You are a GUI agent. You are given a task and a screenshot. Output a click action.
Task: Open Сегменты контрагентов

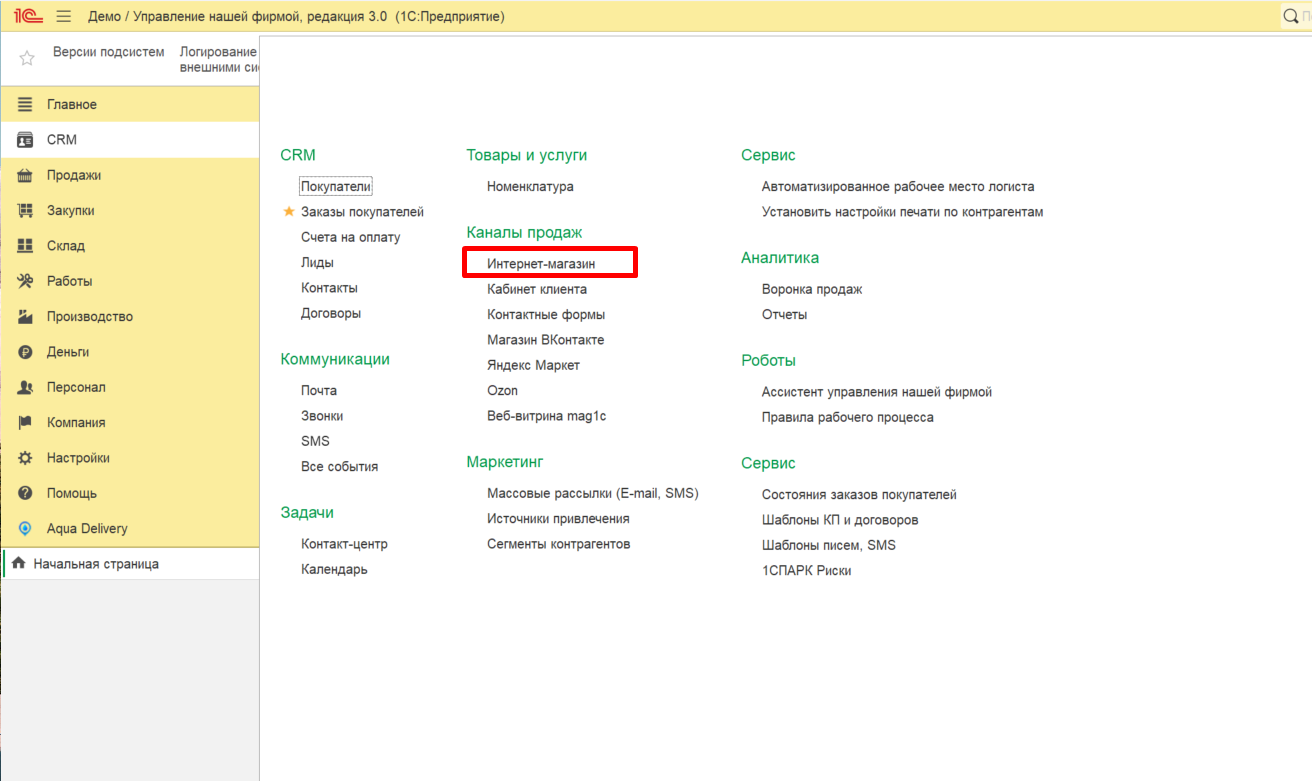coord(558,544)
